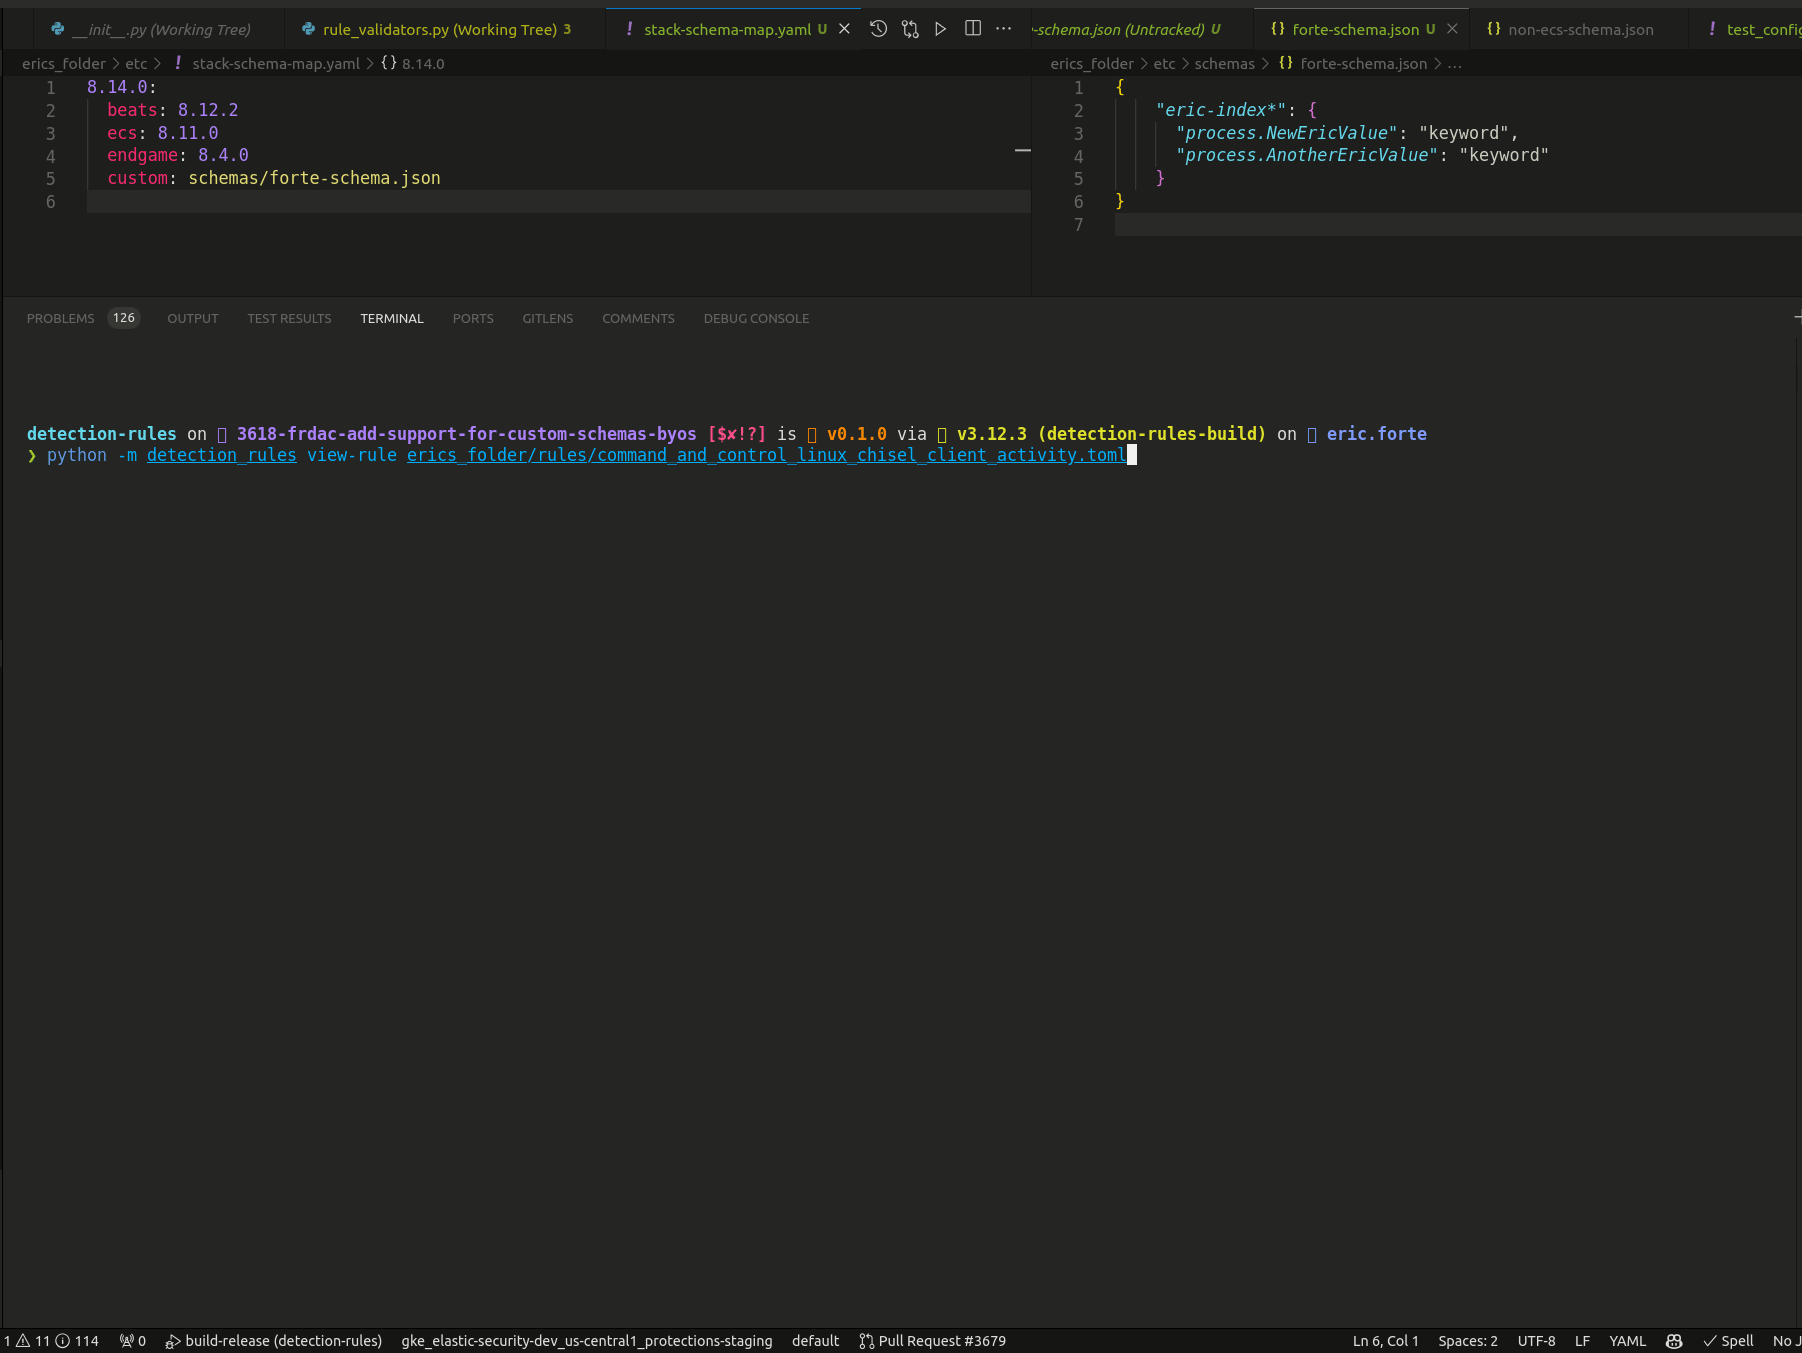Open the DEBUG CONSOLE panel
Screen dimensions: 1802x1353
click(756, 318)
